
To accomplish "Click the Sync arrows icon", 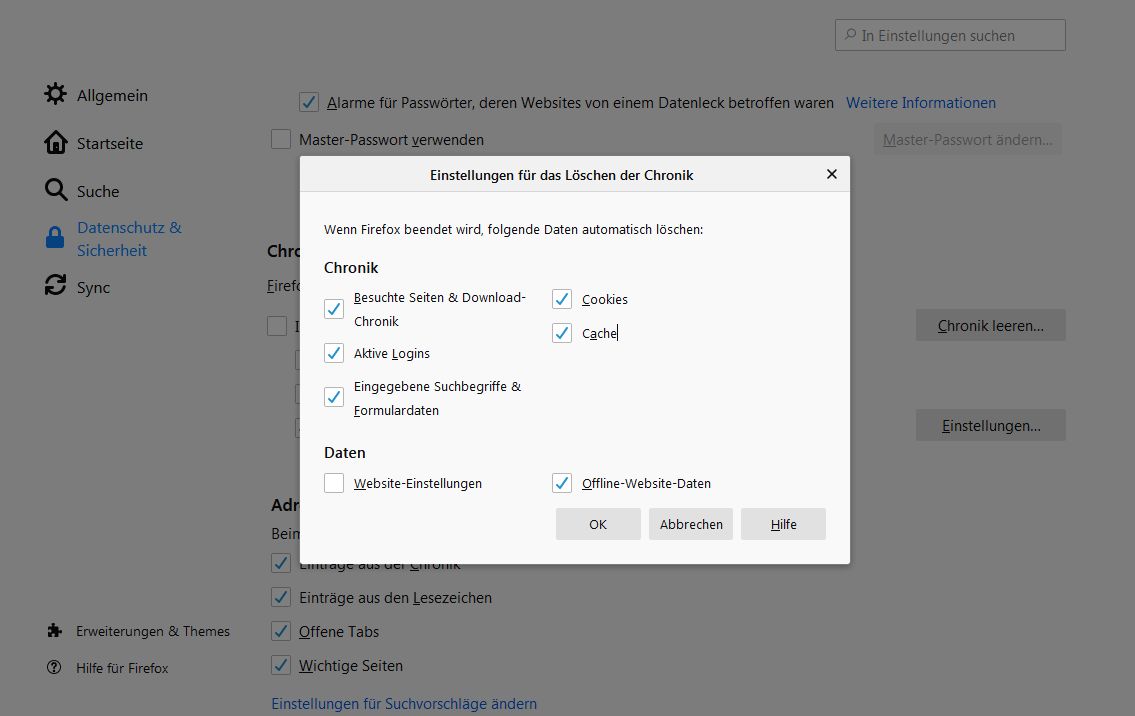I will click(55, 287).
